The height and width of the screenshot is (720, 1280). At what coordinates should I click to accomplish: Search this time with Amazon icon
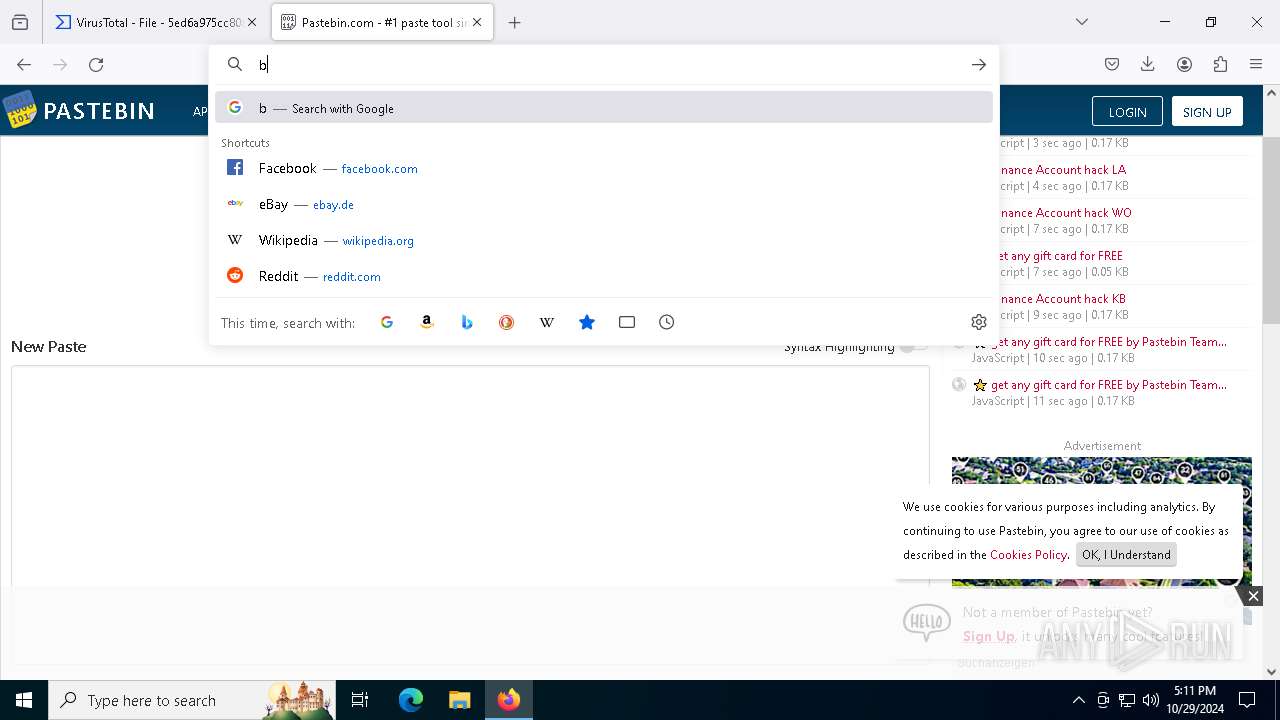(427, 322)
